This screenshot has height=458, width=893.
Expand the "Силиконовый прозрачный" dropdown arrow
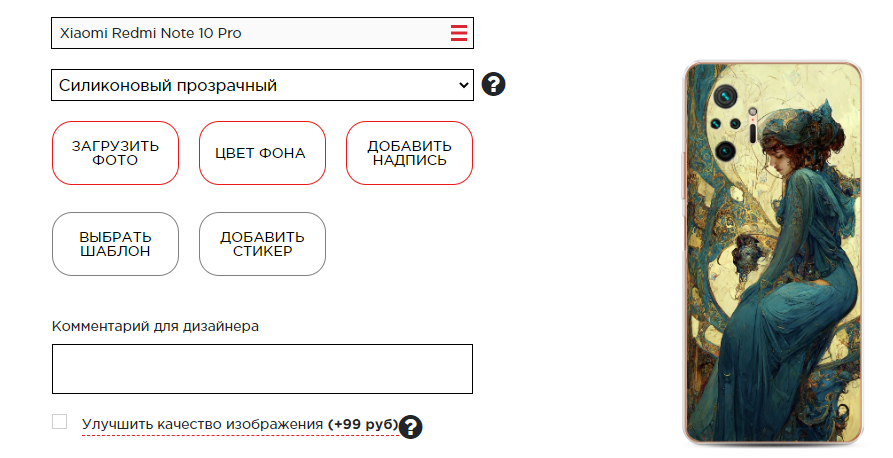[x=462, y=85]
